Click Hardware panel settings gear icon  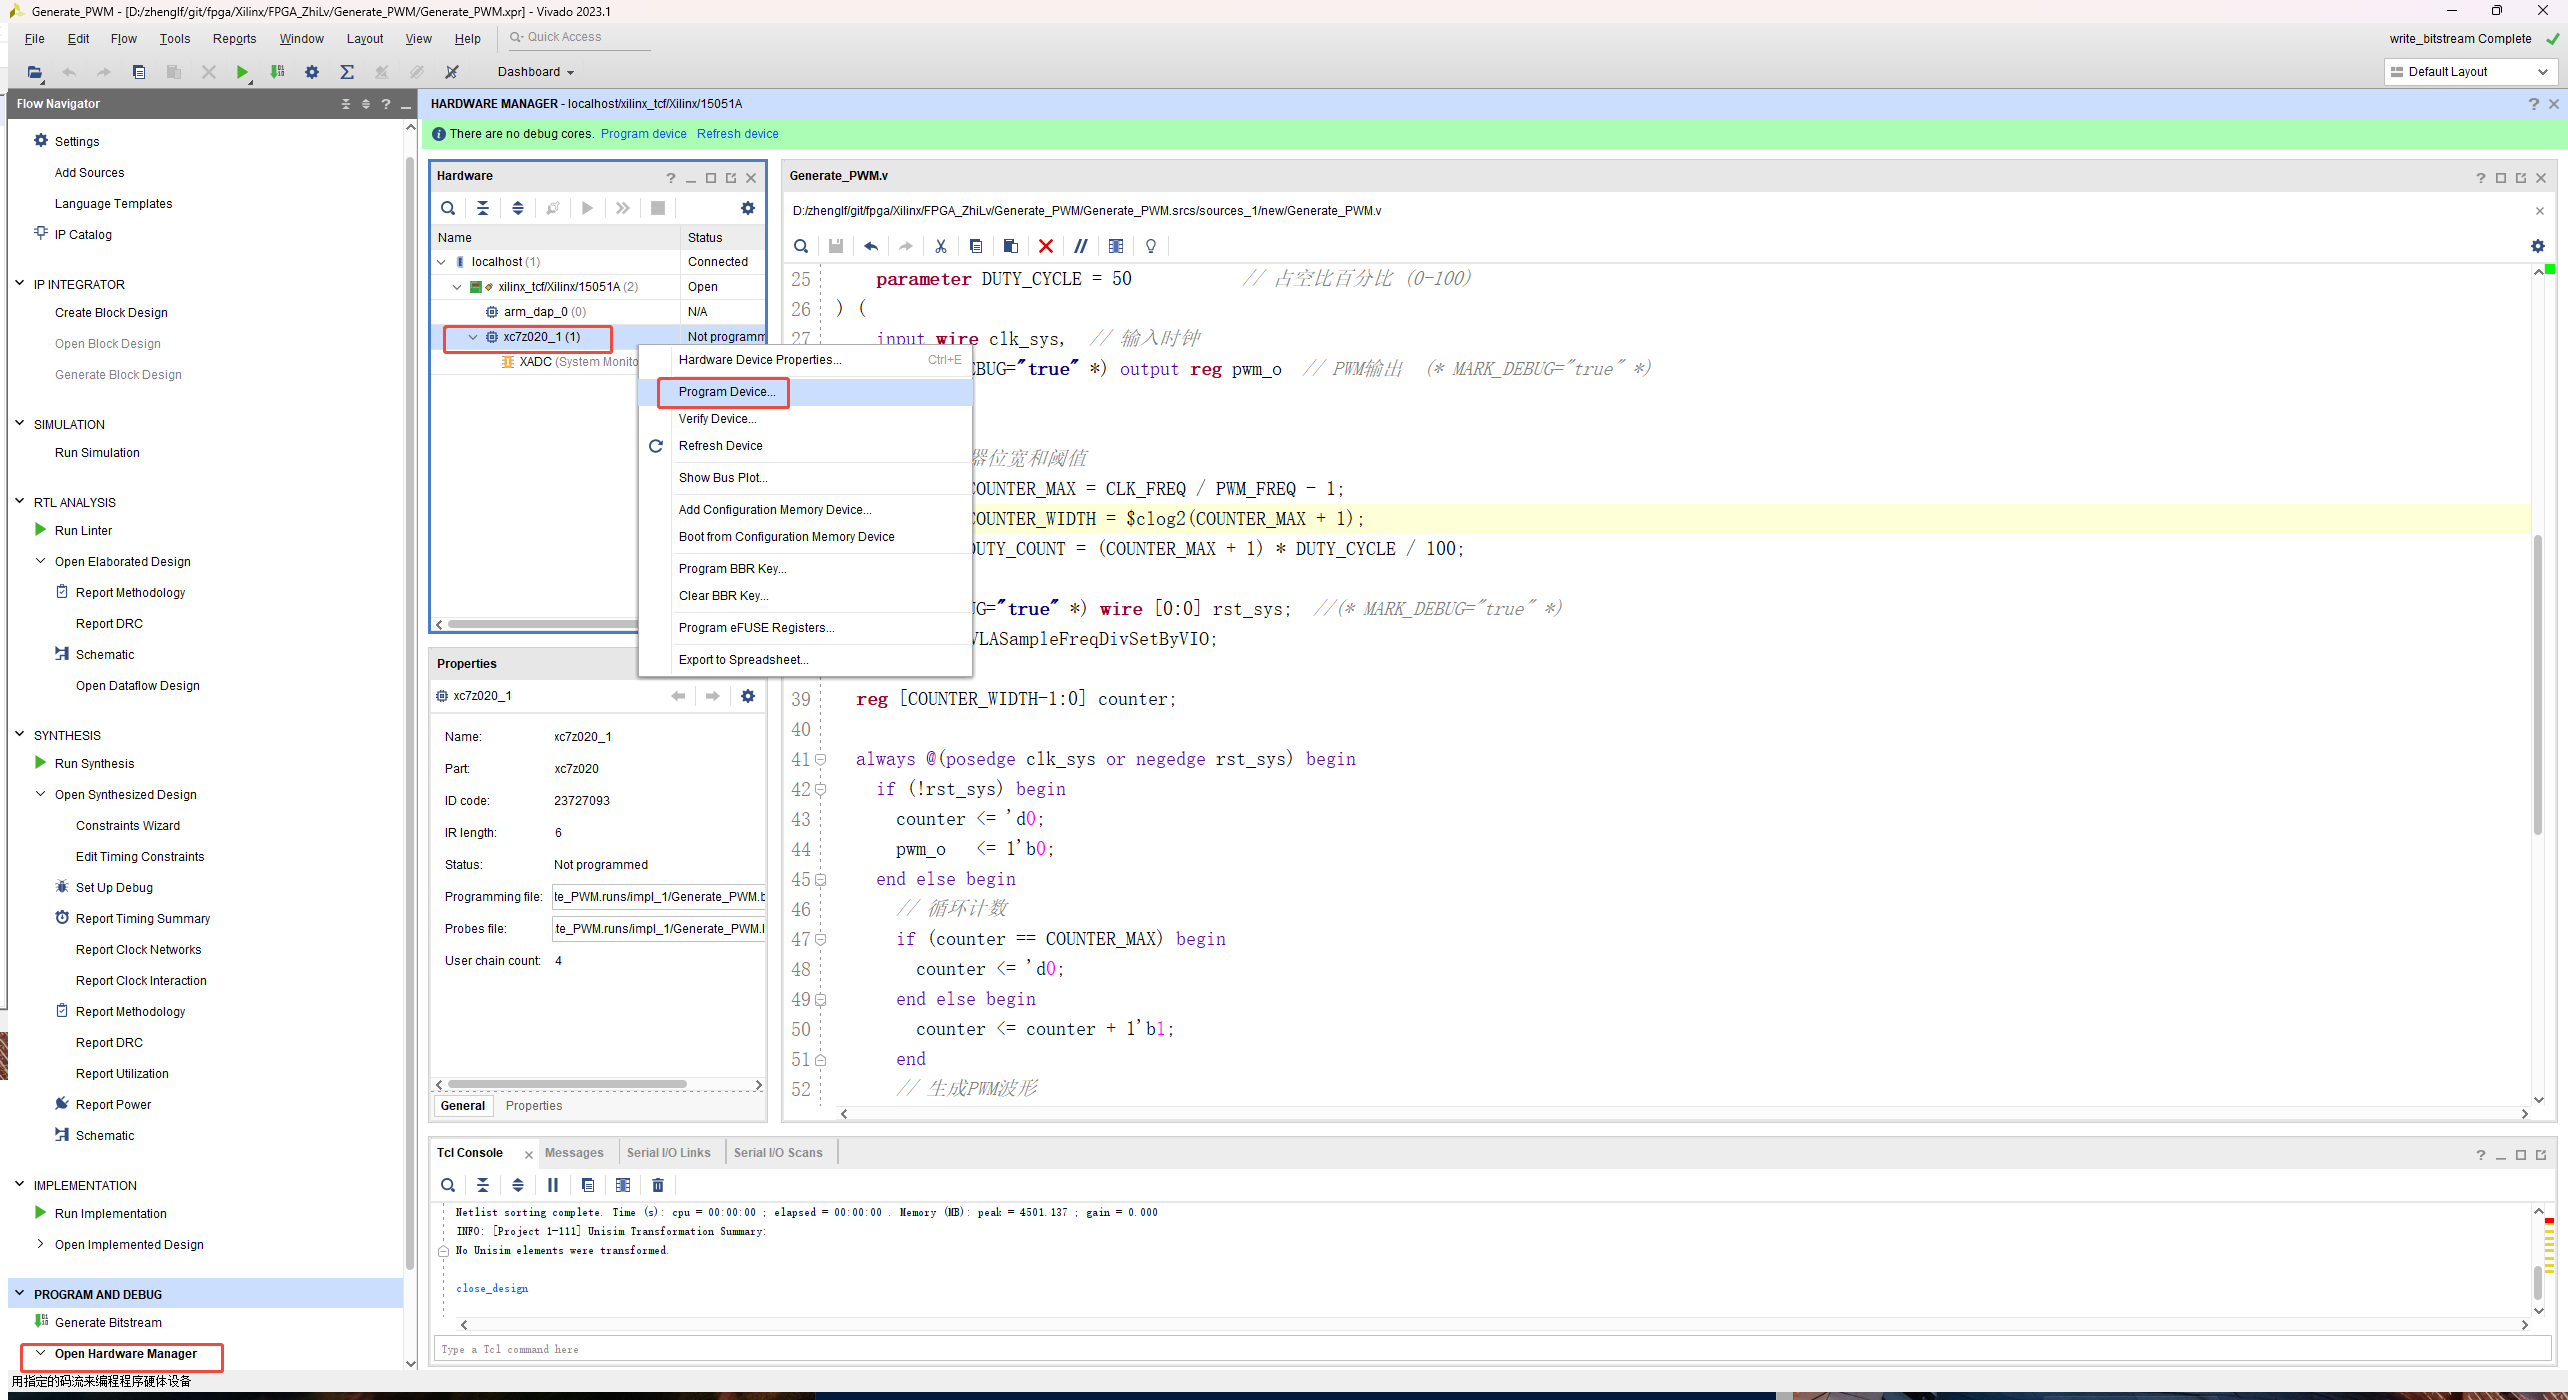(x=747, y=208)
